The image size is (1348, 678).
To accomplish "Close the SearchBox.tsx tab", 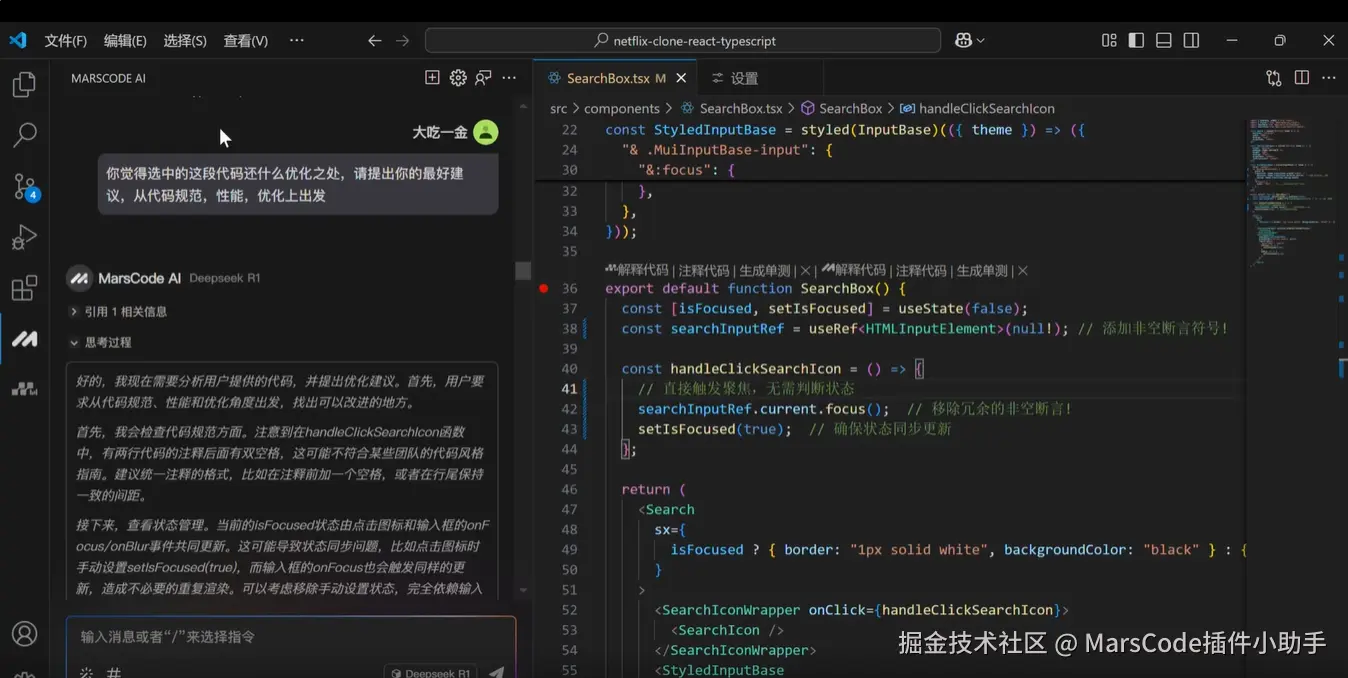I will [681, 78].
